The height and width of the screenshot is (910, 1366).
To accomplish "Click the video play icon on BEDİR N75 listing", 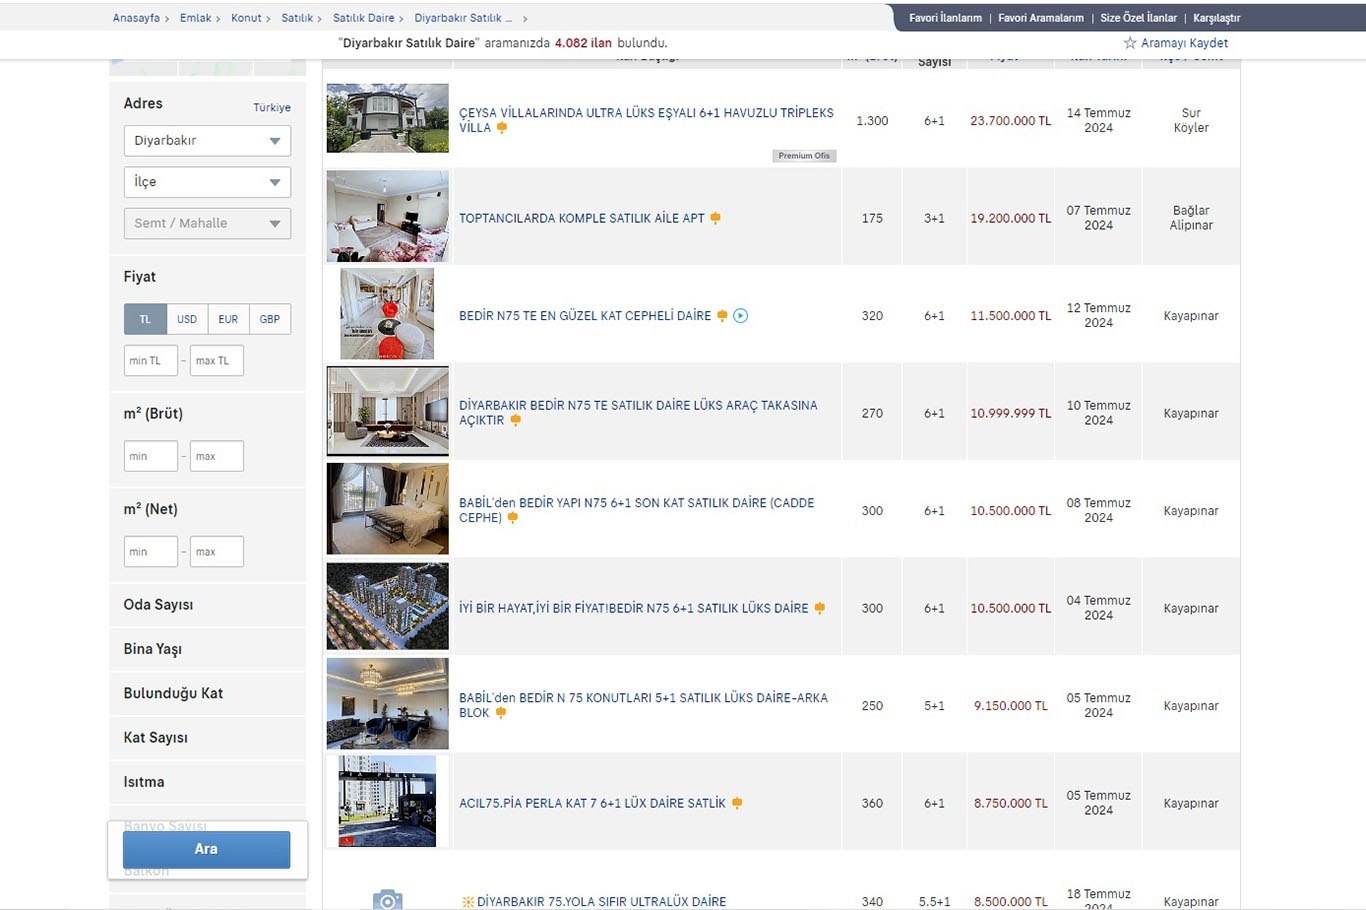I will pos(741,316).
